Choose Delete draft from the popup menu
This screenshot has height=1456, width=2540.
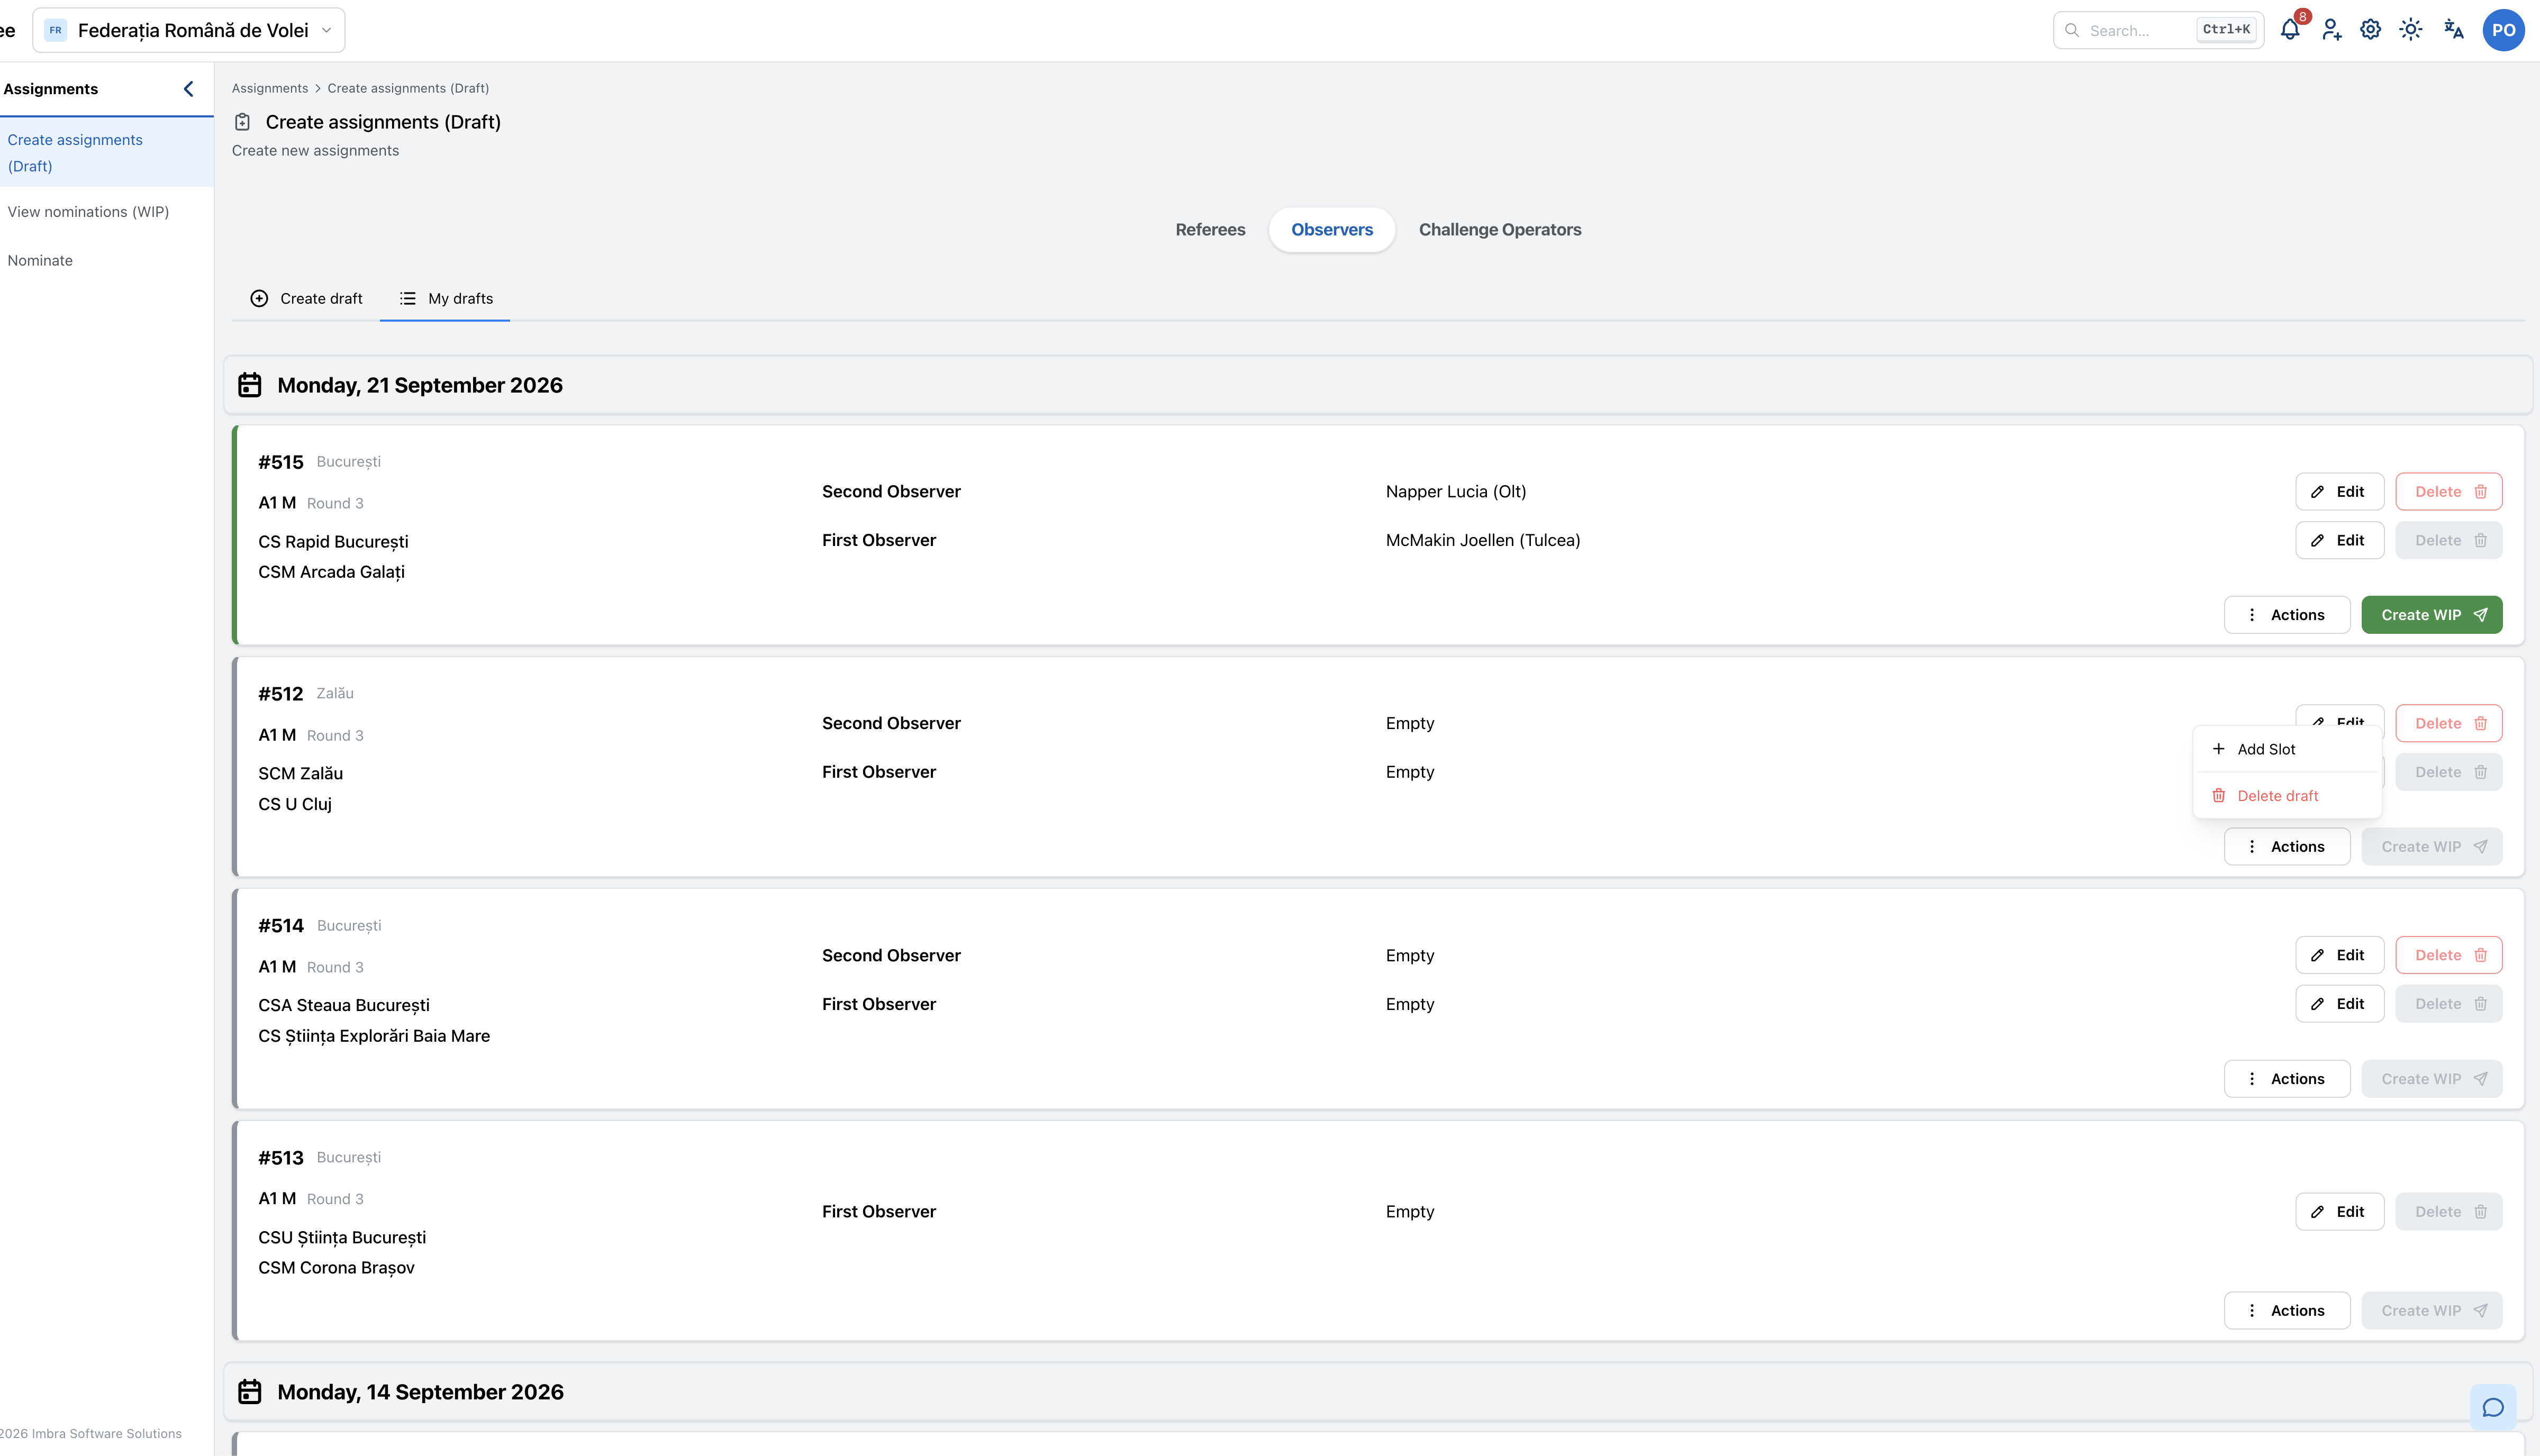(2287, 796)
